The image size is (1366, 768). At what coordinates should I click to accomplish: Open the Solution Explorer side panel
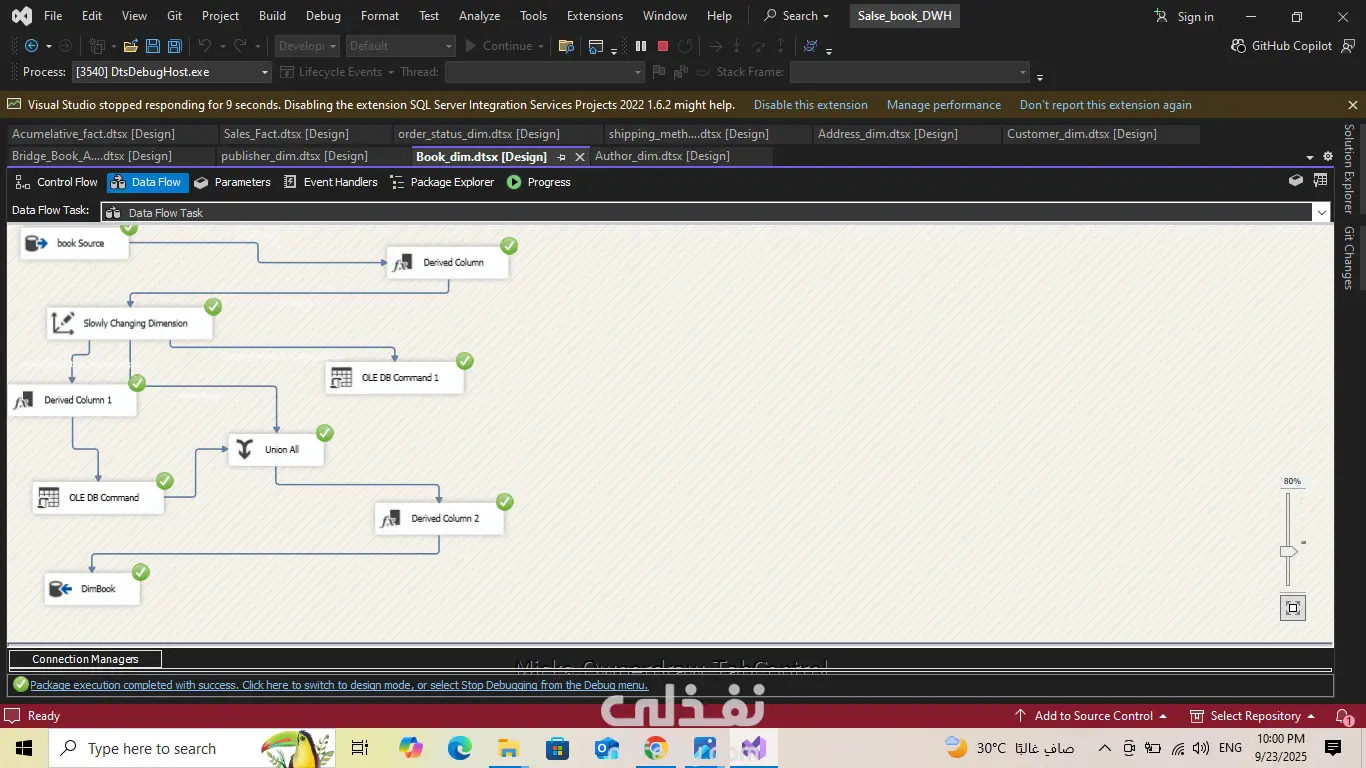pos(1349,169)
